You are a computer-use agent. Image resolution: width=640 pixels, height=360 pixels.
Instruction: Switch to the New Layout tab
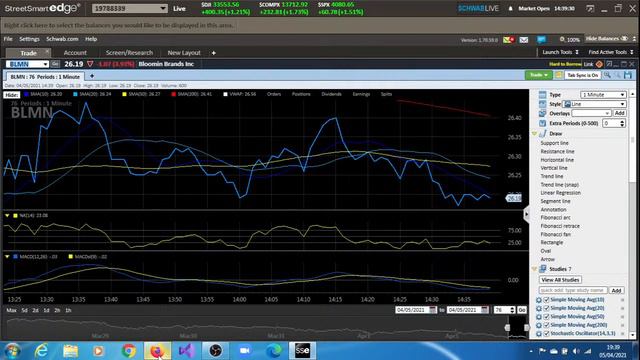pos(184,53)
